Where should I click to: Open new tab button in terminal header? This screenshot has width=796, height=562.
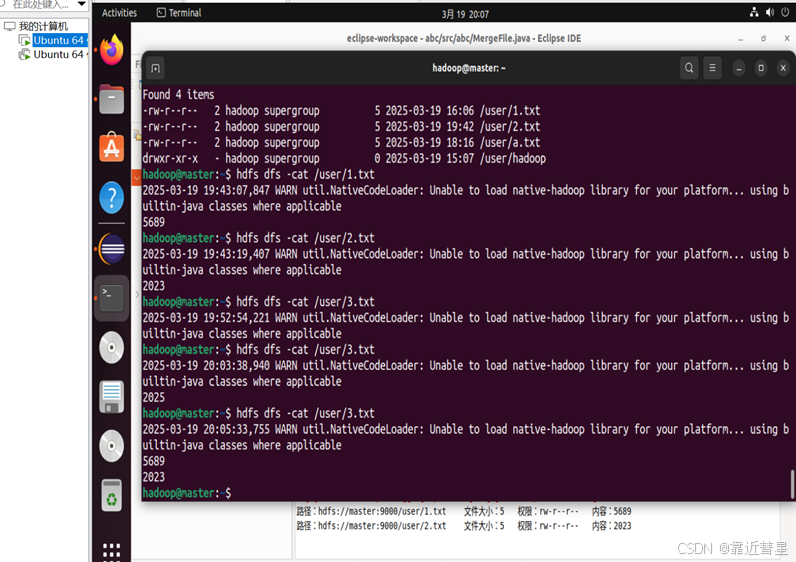pos(156,68)
